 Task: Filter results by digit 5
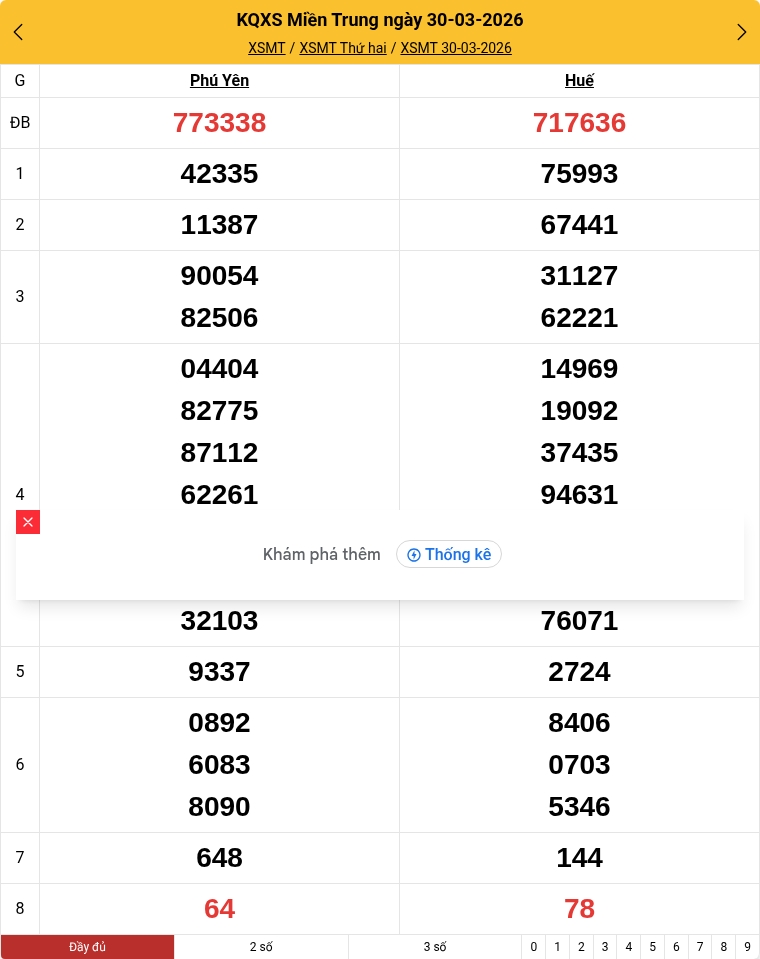click(652, 947)
